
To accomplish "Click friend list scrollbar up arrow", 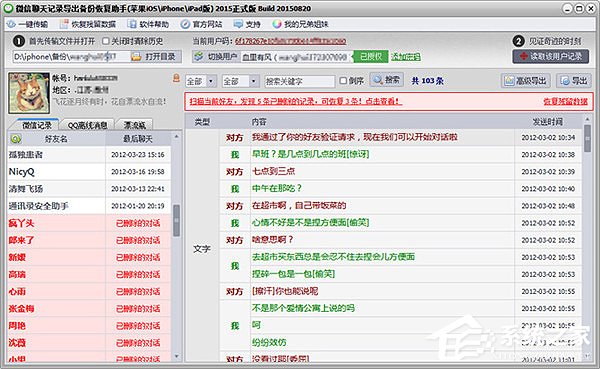I will click(x=176, y=137).
